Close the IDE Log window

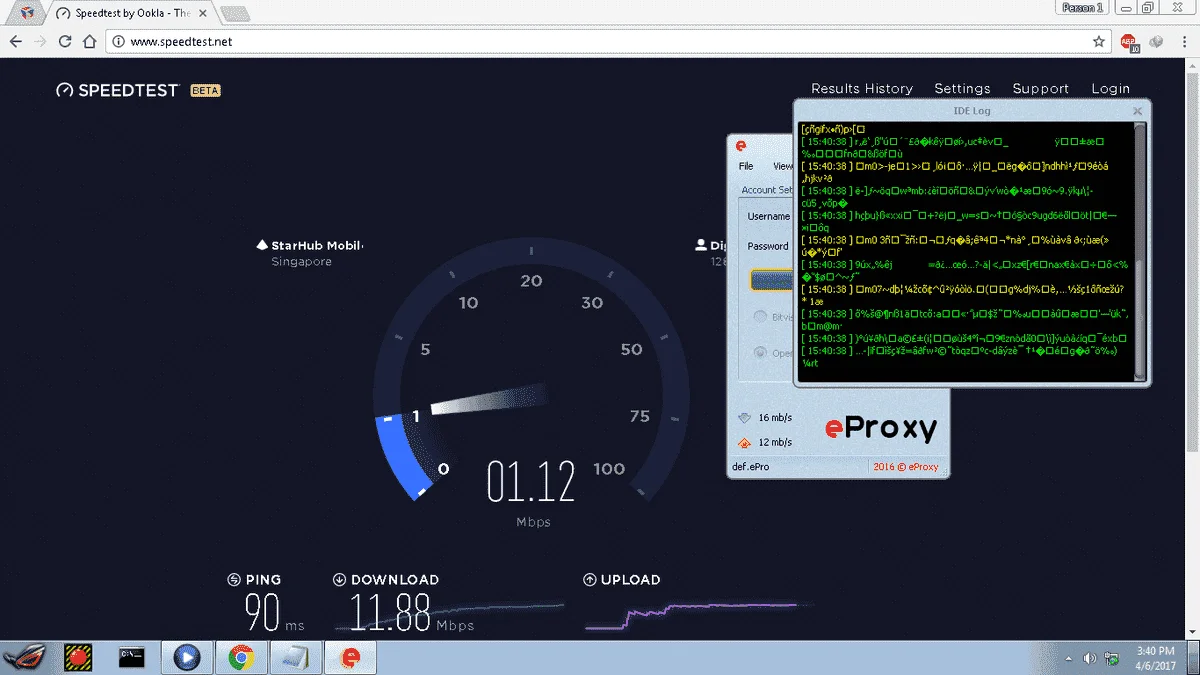click(1137, 111)
